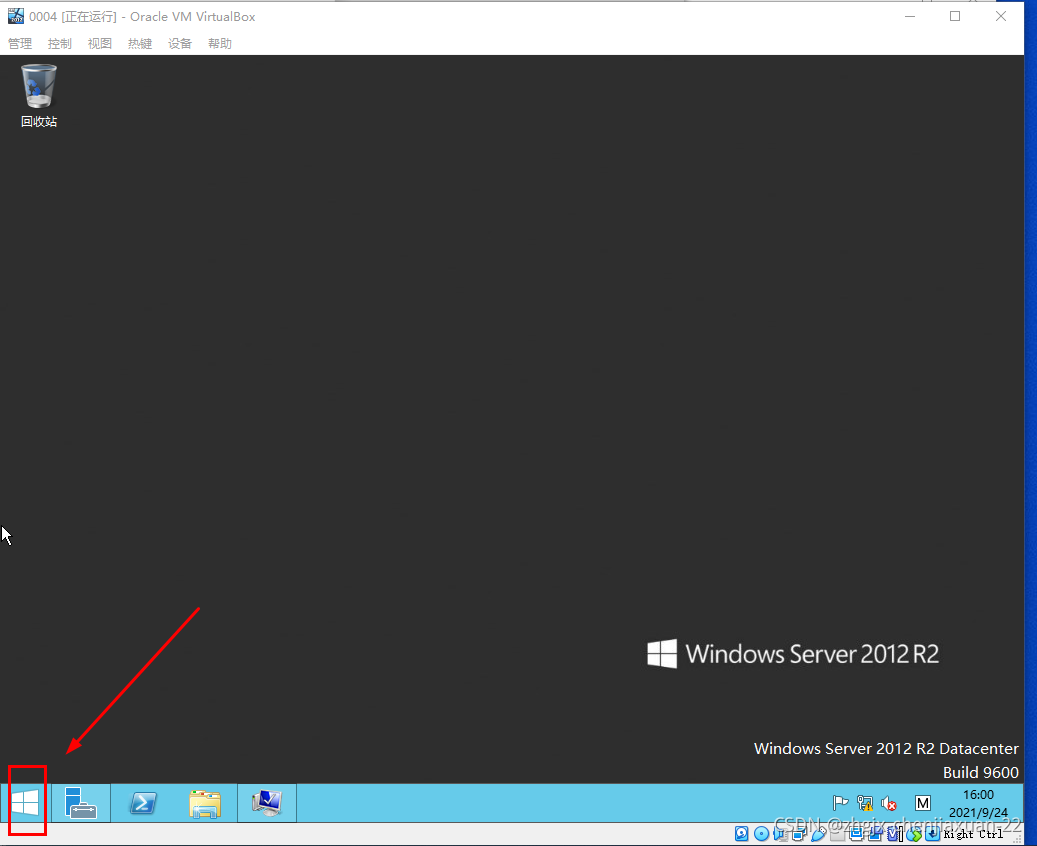Minimize the VirtualBox window
The height and width of the screenshot is (846, 1037).
(x=910, y=17)
